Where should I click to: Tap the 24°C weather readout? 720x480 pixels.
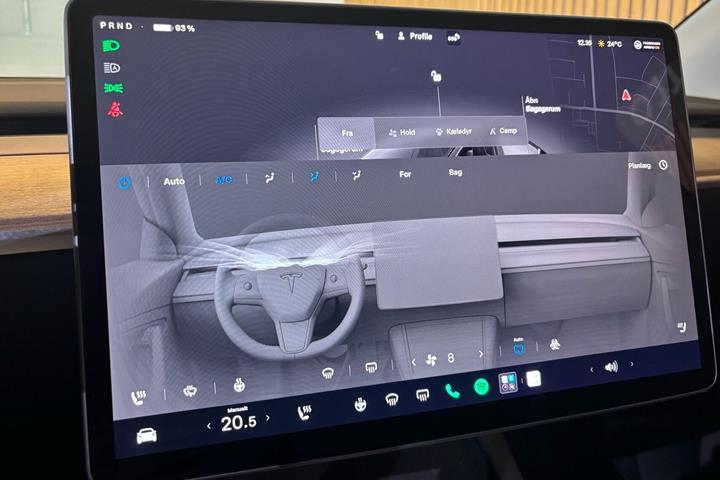610,44
